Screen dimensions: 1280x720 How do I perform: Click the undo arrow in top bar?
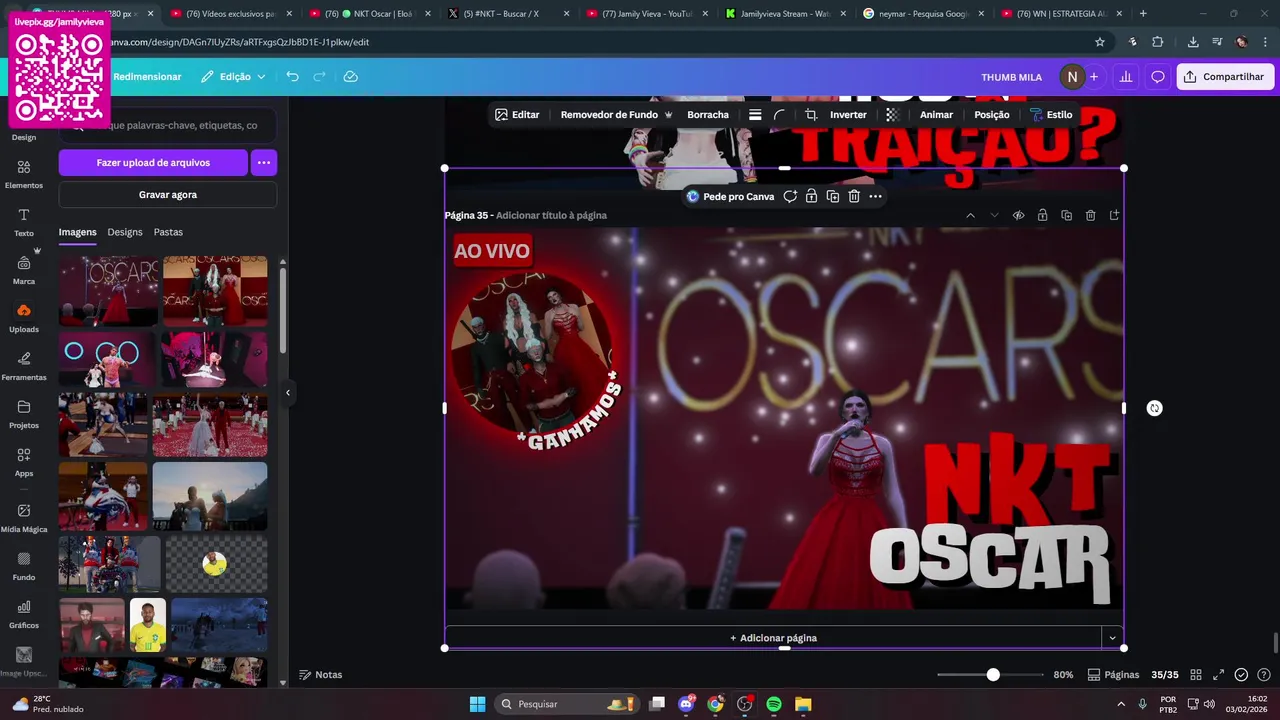click(x=292, y=76)
